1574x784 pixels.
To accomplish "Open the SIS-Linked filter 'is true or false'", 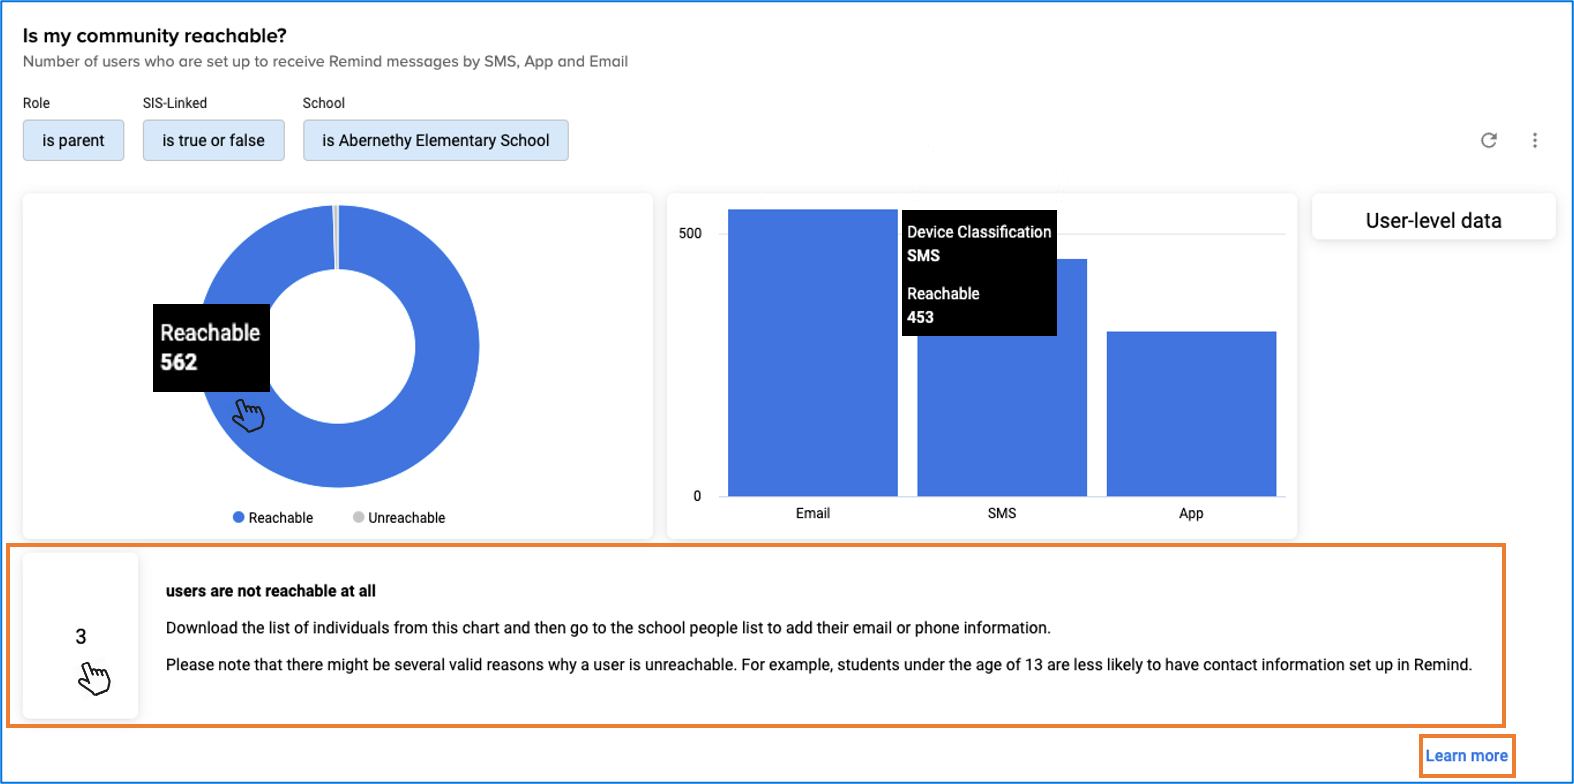I will coord(214,140).
